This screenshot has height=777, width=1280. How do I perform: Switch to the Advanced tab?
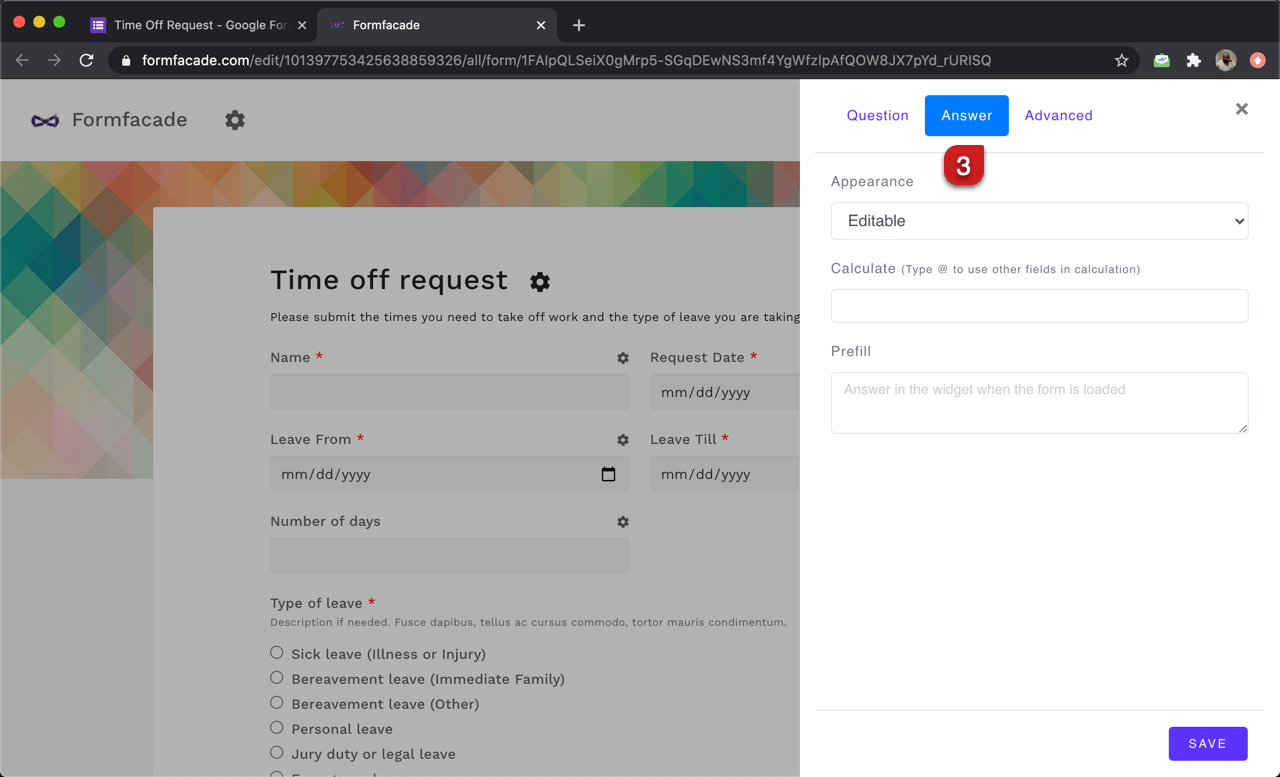tap(1058, 115)
